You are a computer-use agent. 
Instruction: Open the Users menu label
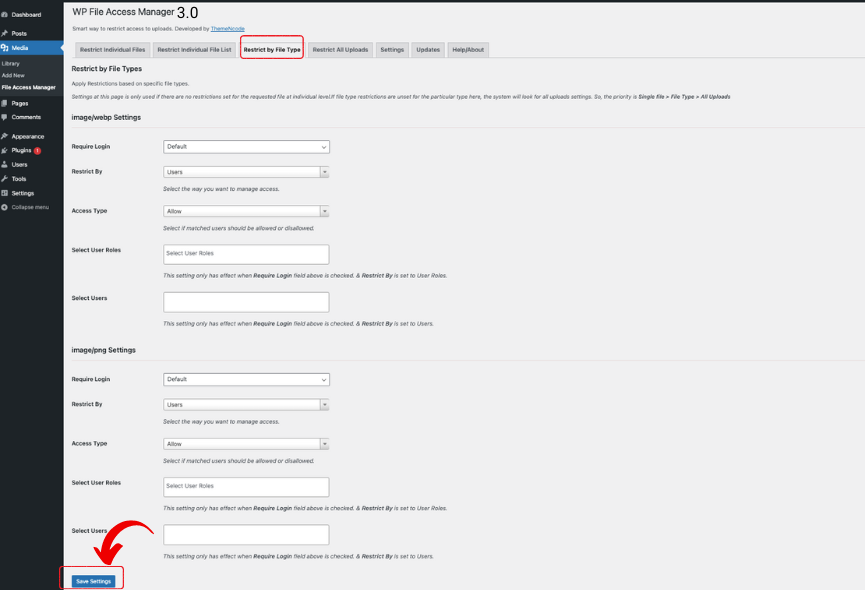point(19,164)
